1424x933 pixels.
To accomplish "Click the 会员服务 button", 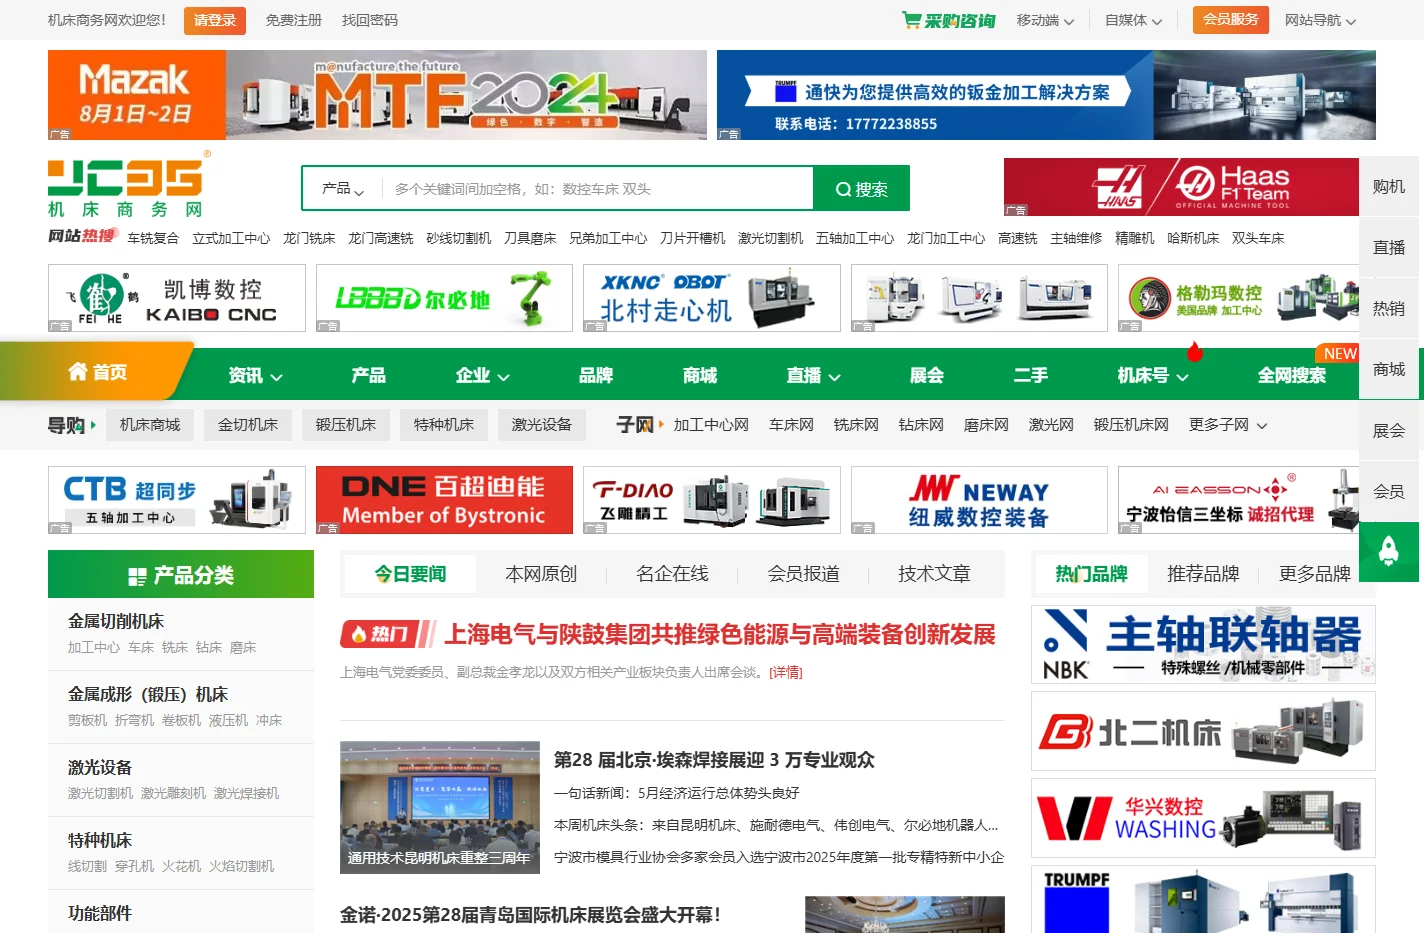I will tap(1231, 20).
